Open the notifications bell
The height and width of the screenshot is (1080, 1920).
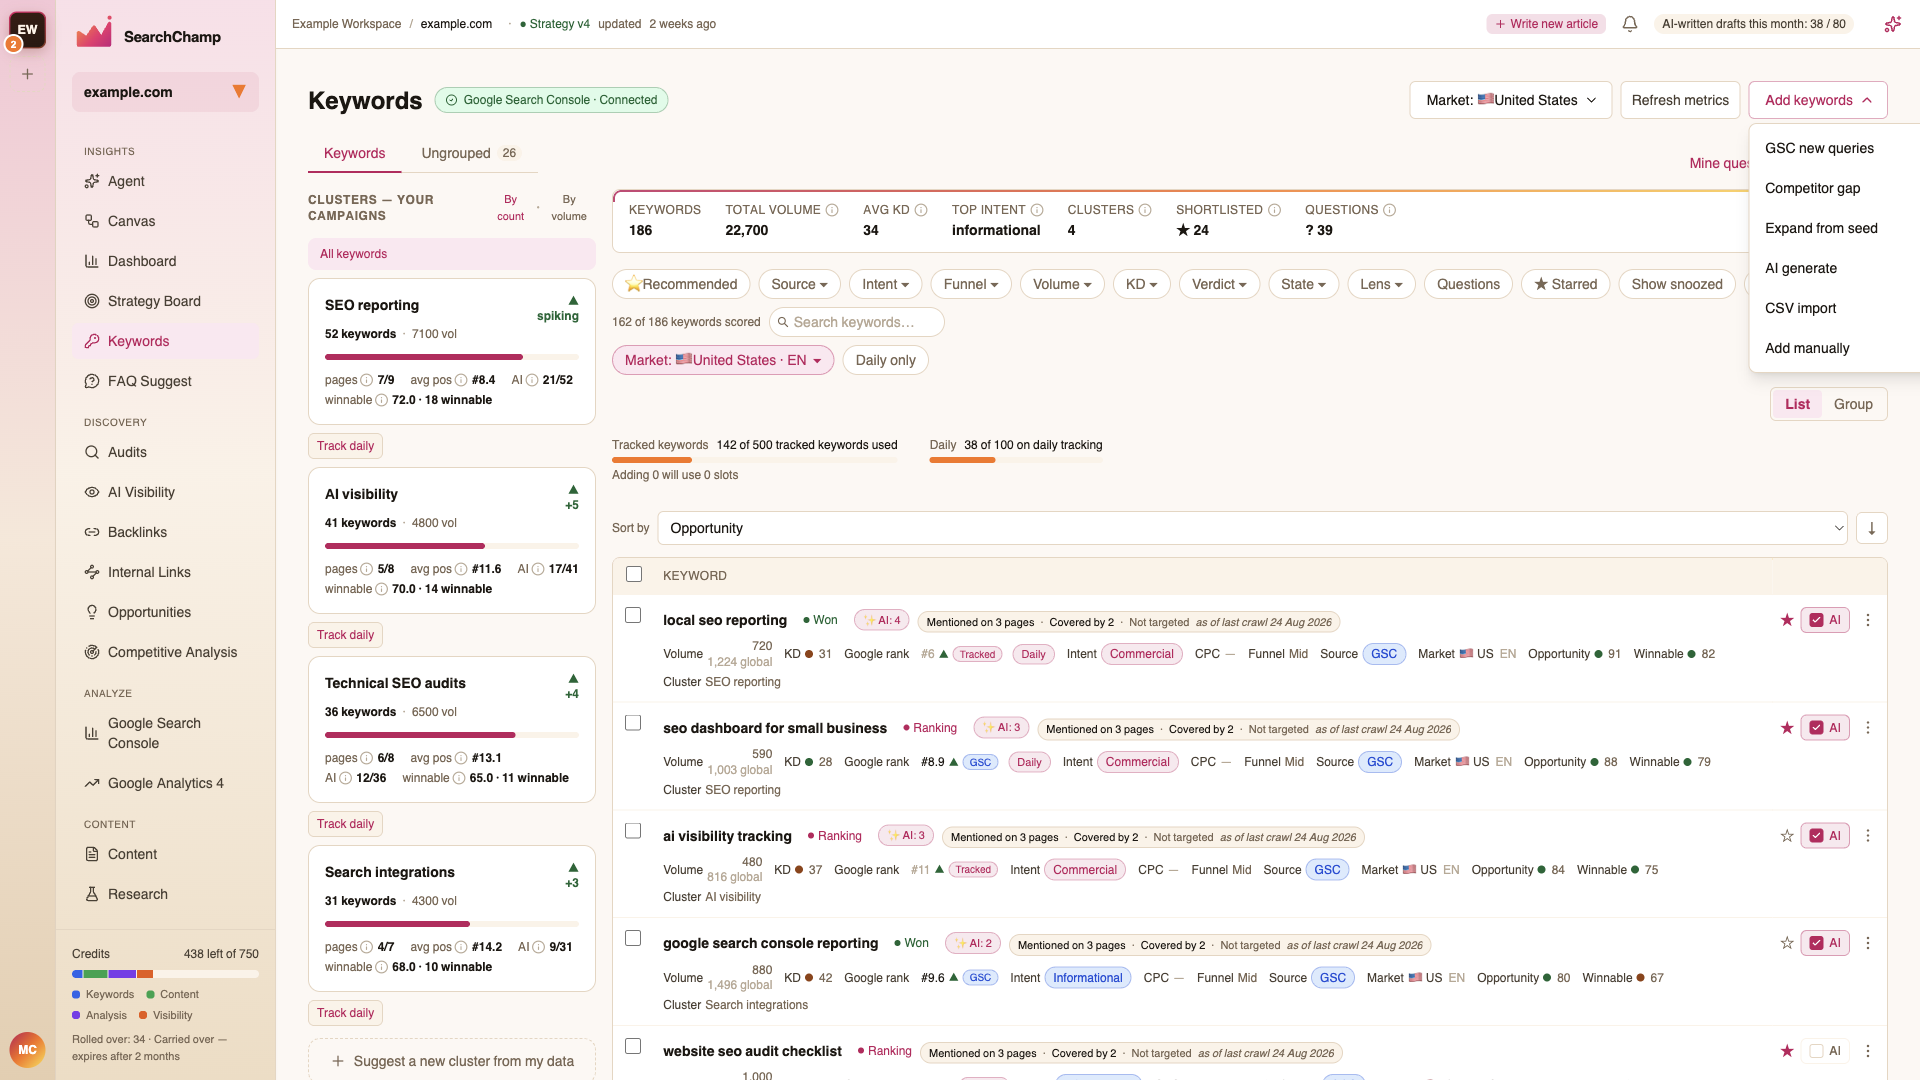click(x=1630, y=24)
